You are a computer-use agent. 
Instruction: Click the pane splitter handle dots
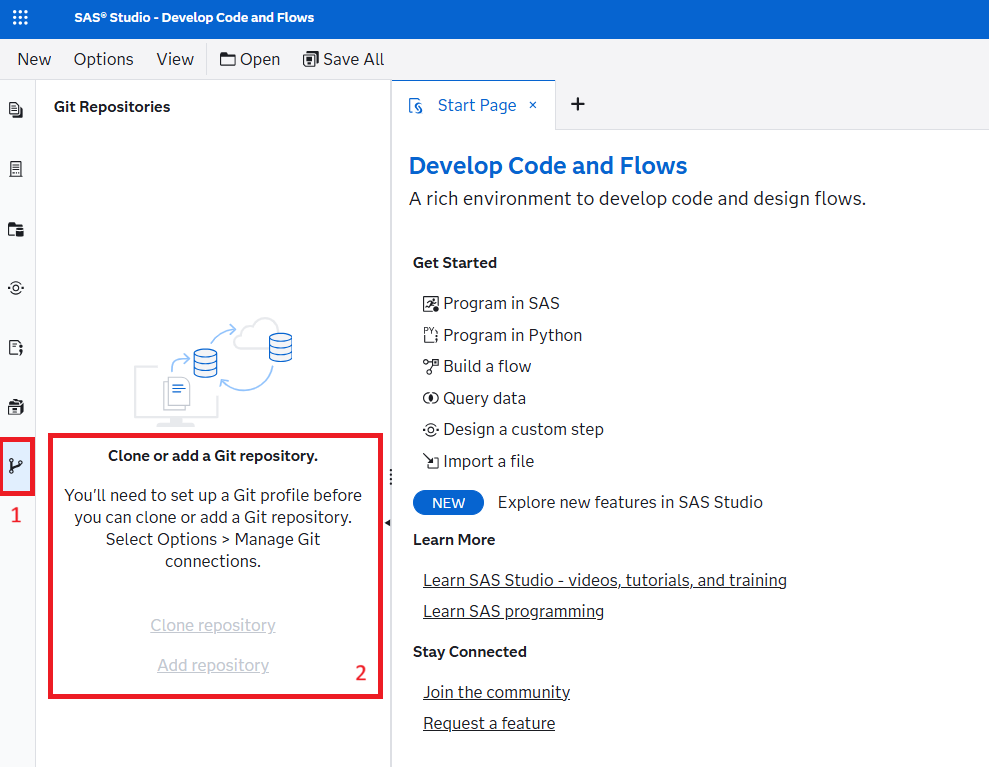[391, 477]
